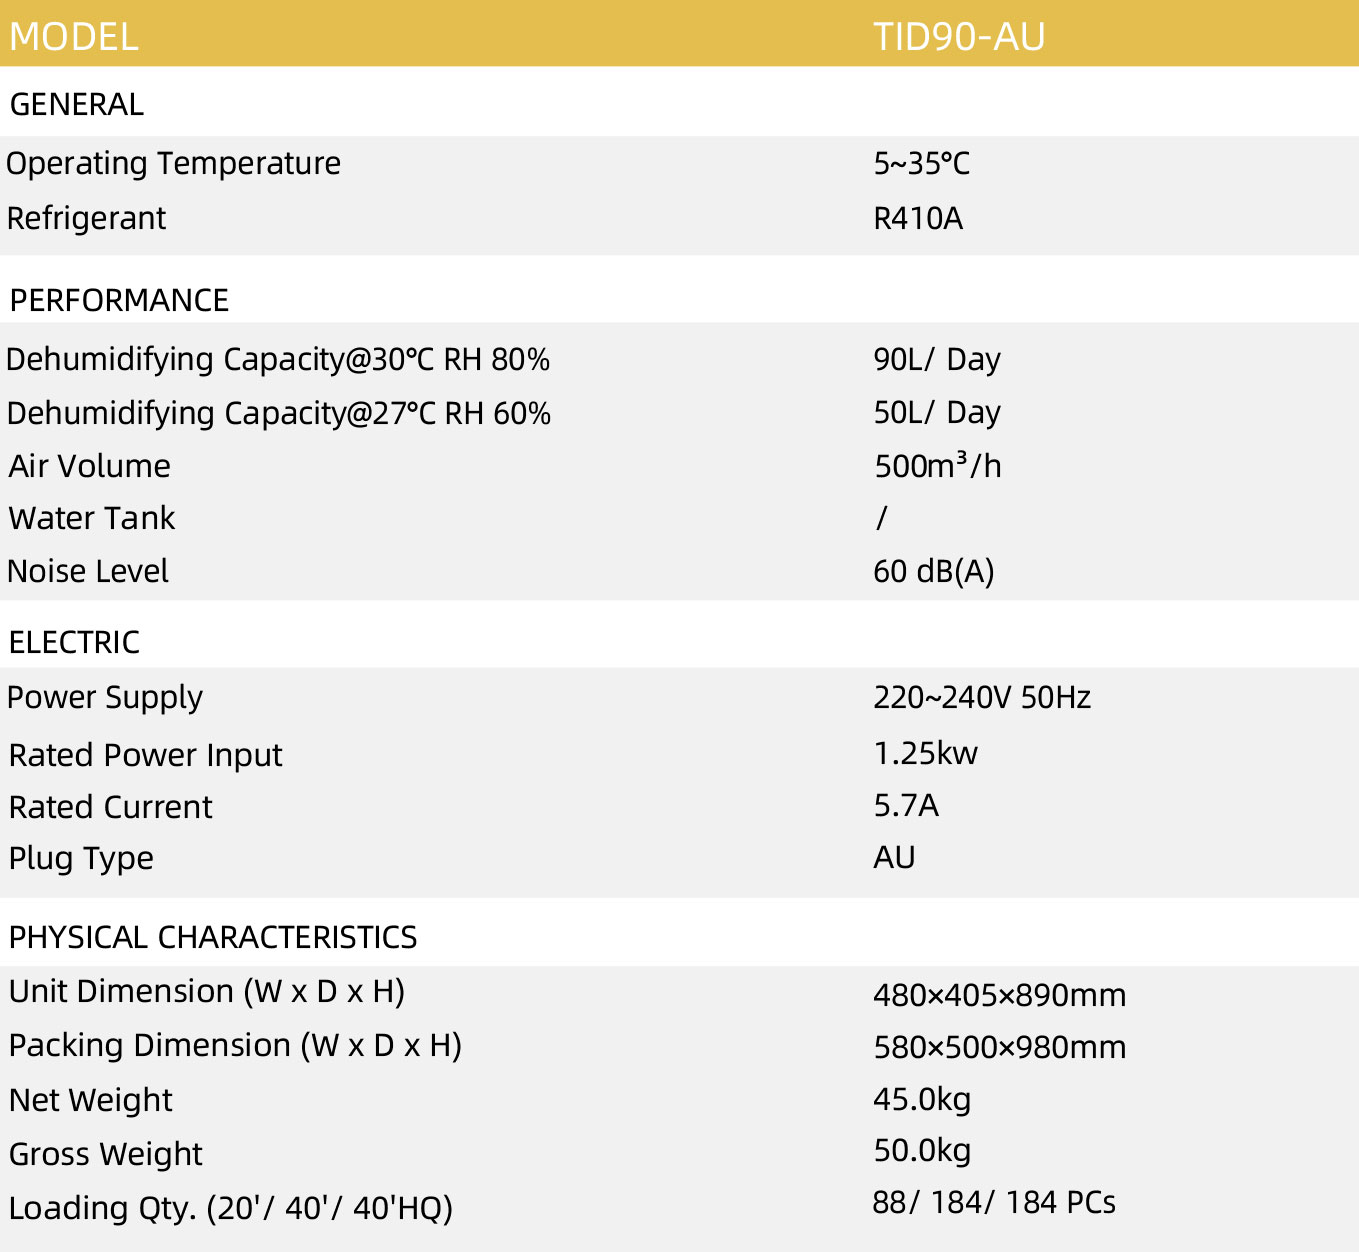Click the MODEL header label
Image resolution: width=1359 pixels, height=1252 pixels.
pyautogui.click(x=74, y=37)
